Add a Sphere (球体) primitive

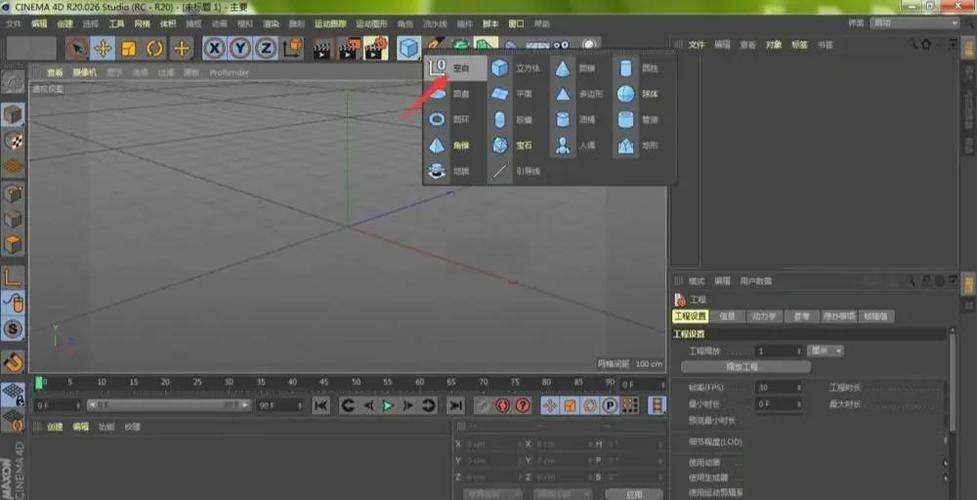click(626, 94)
